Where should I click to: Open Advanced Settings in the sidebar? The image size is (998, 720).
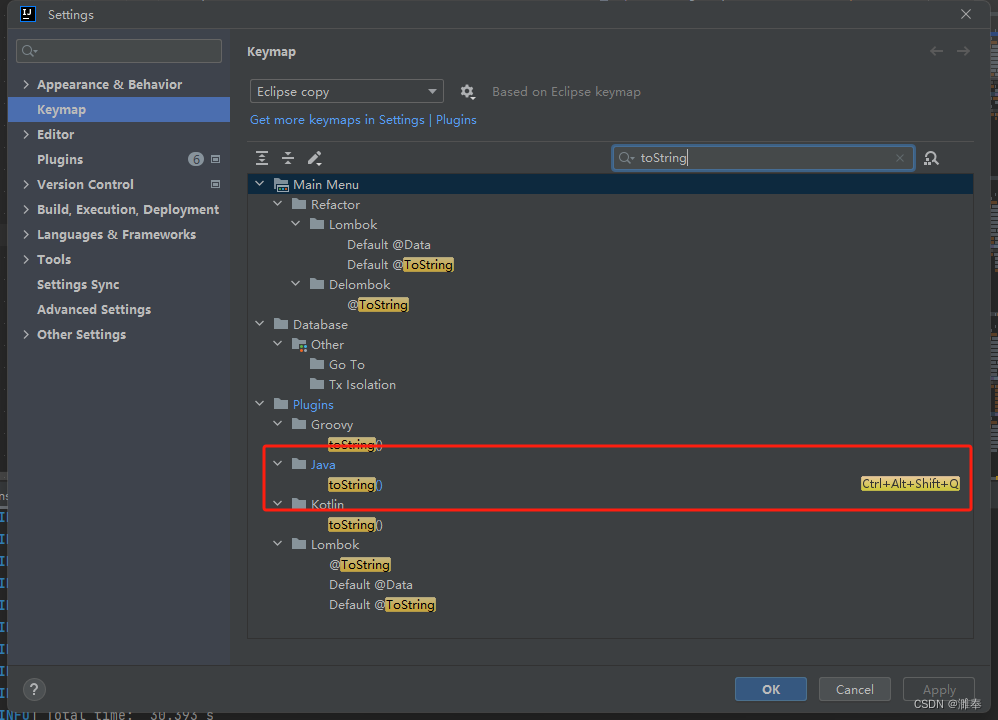93,309
